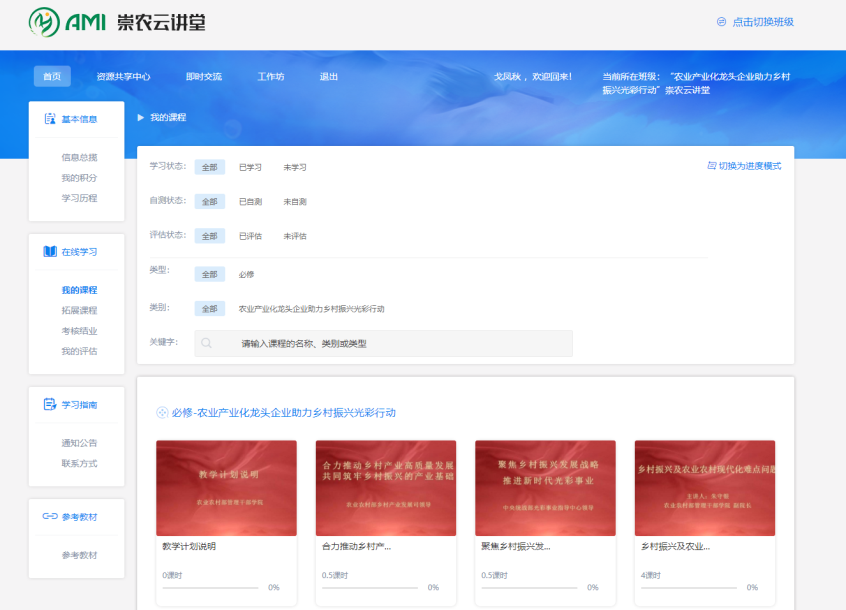The width and height of the screenshot is (846, 610).
Task: Open the 资源共享中心 nav tab
Action: tap(123, 77)
